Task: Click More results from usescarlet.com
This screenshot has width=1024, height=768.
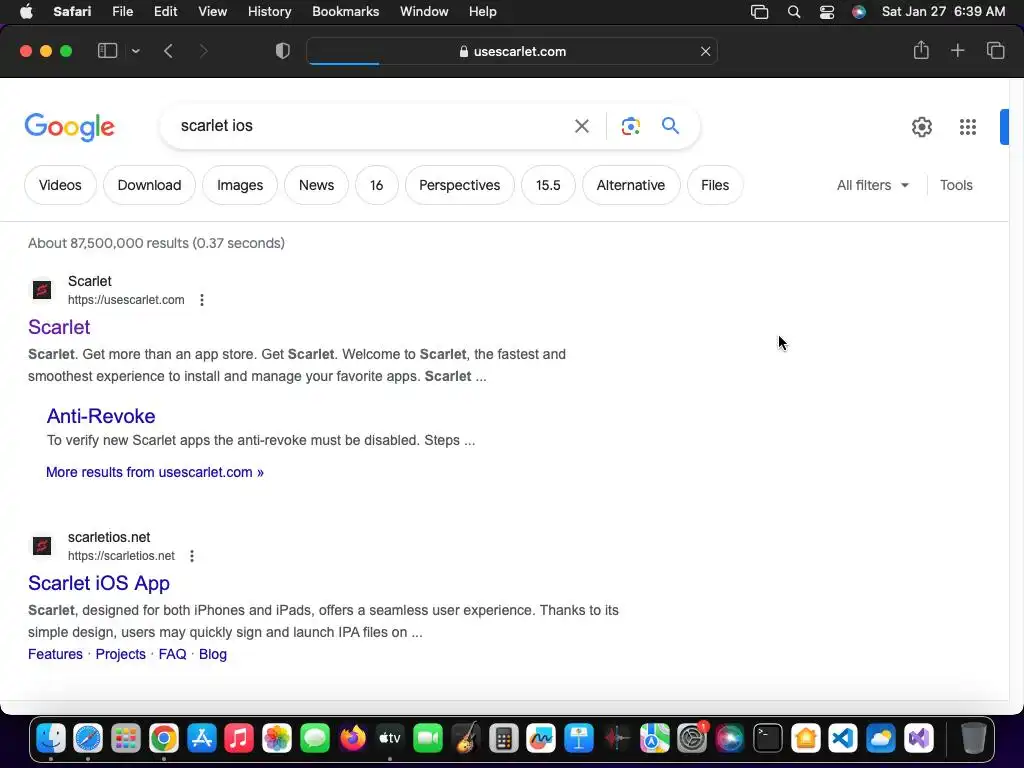Action: coord(155,472)
